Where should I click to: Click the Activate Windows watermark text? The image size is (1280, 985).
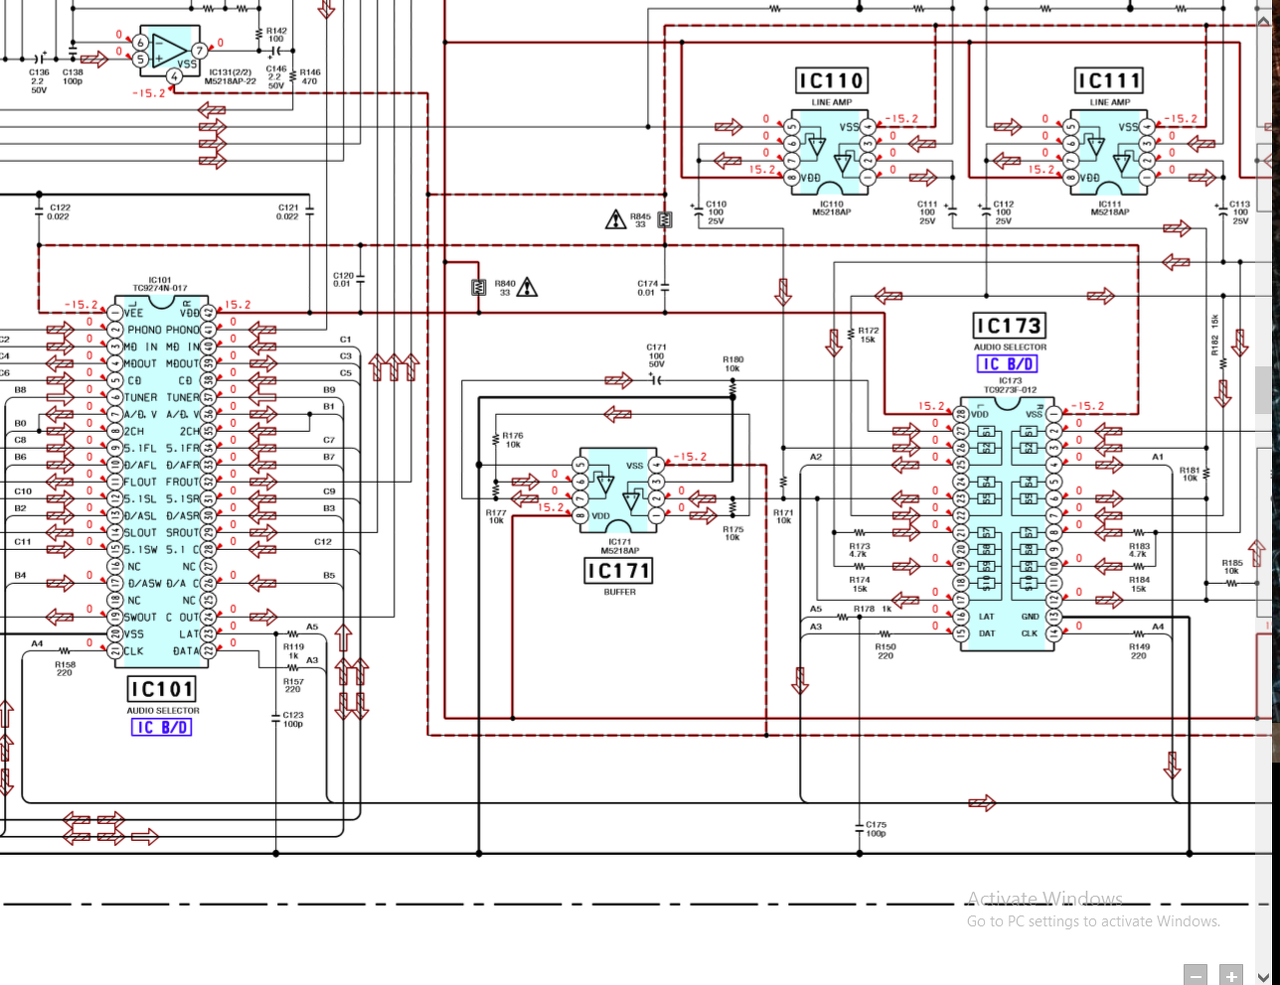[1045, 898]
